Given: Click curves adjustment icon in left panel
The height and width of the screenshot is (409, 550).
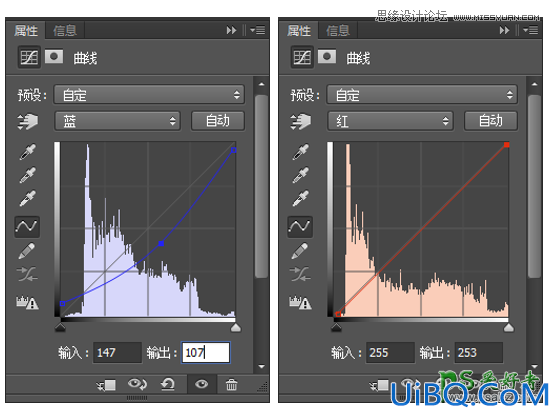Looking at the screenshot, I should coord(29,57).
